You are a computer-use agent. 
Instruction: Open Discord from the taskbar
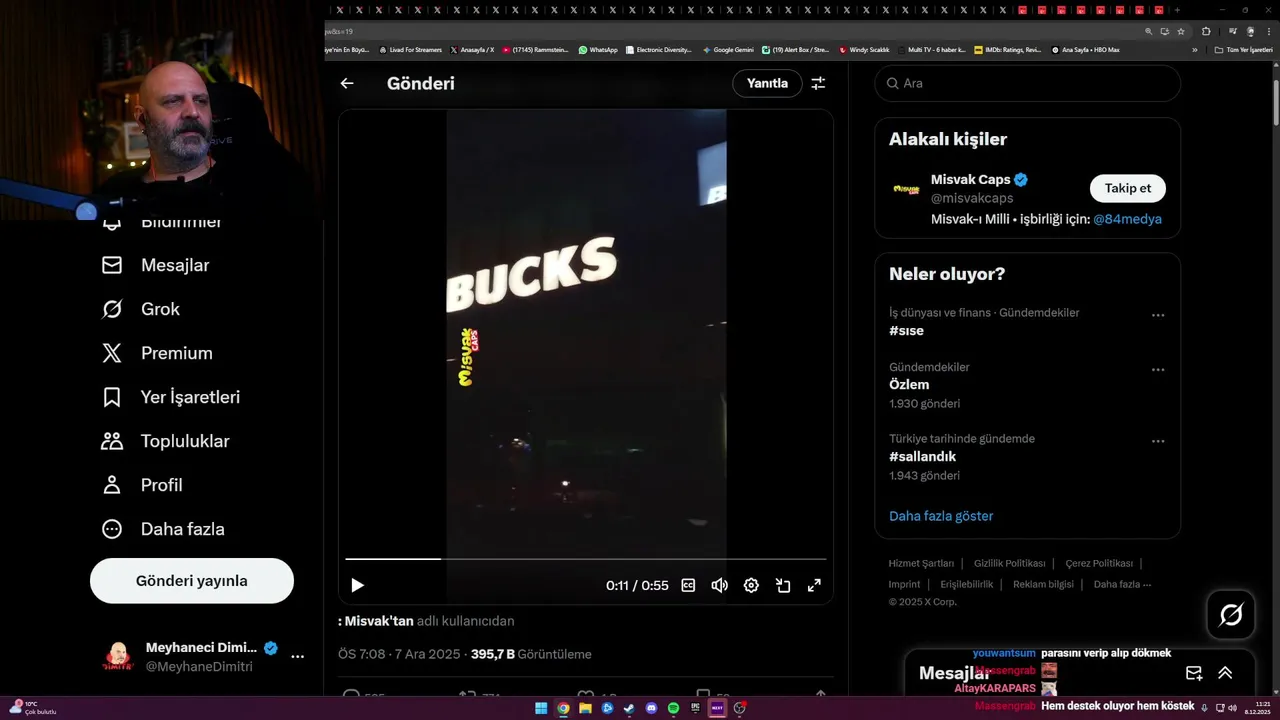[x=651, y=708]
